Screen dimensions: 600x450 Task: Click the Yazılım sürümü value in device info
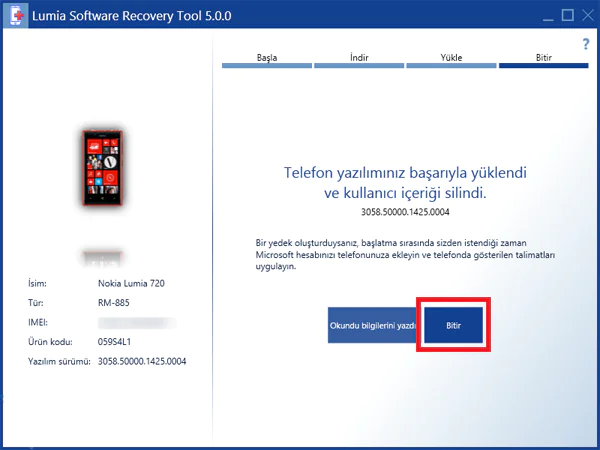pos(142,361)
